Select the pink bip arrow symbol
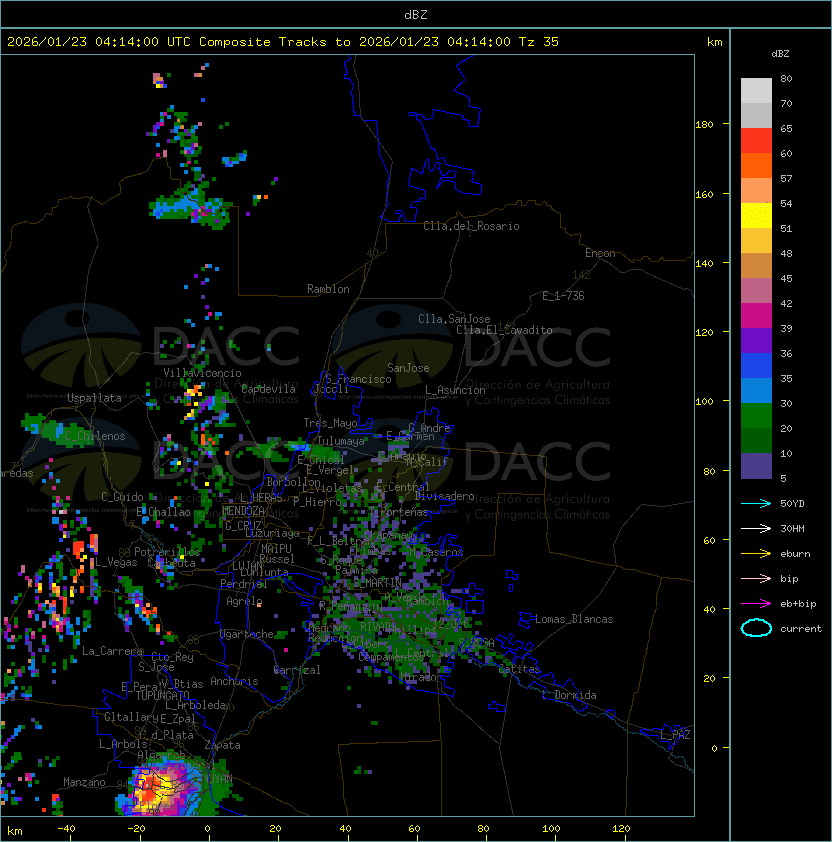The image size is (832, 842). click(756, 578)
